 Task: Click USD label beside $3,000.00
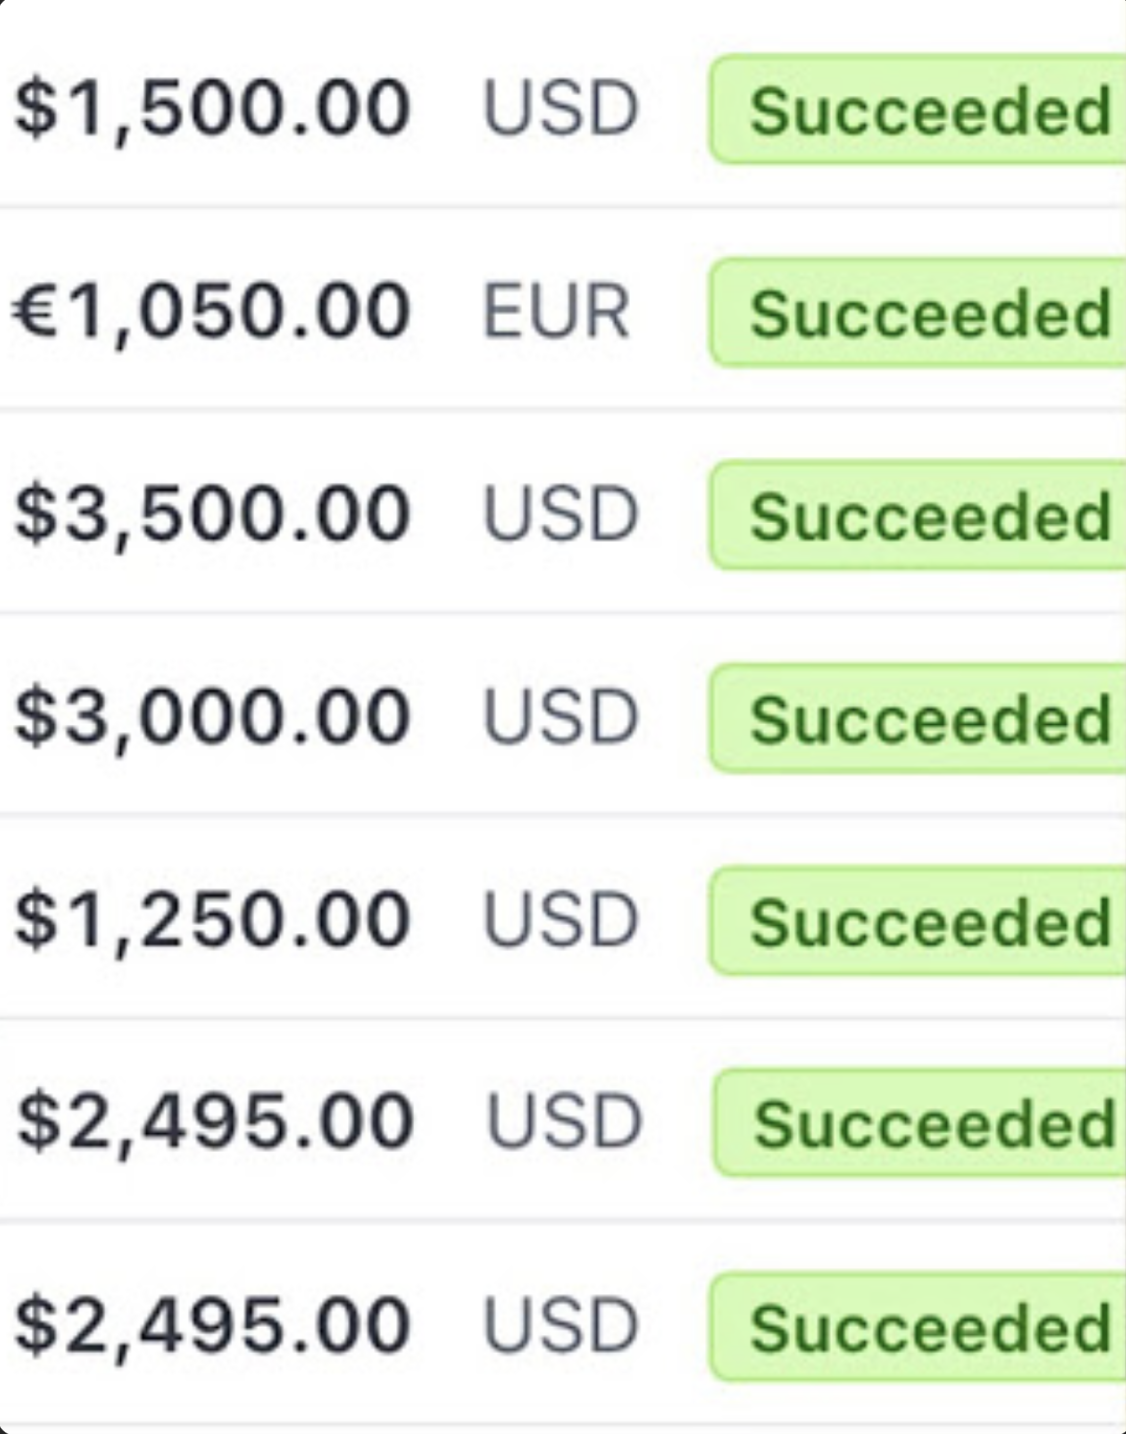(x=560, y=717)
